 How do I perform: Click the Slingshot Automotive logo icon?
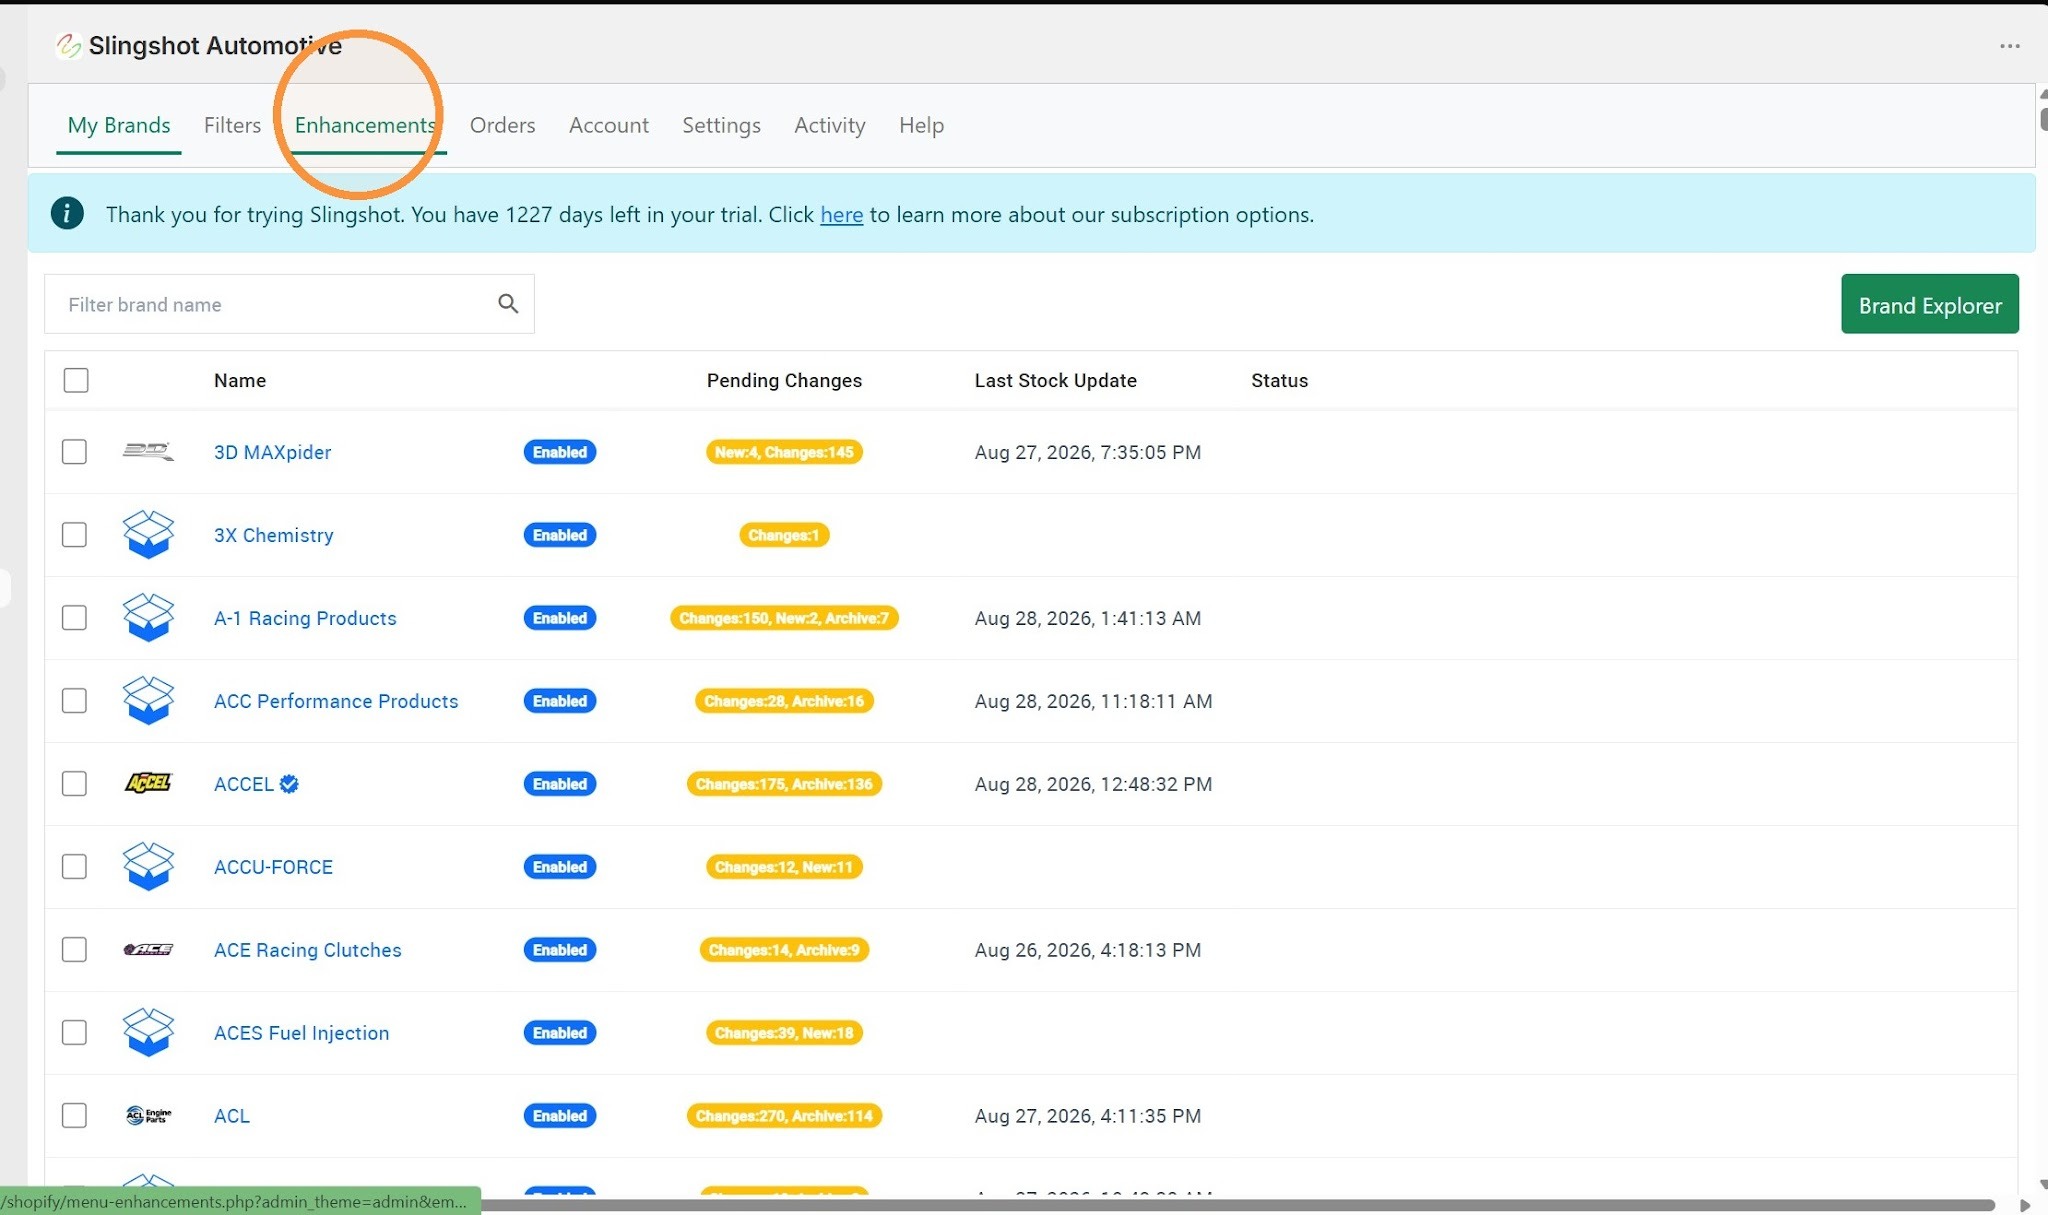68,46
